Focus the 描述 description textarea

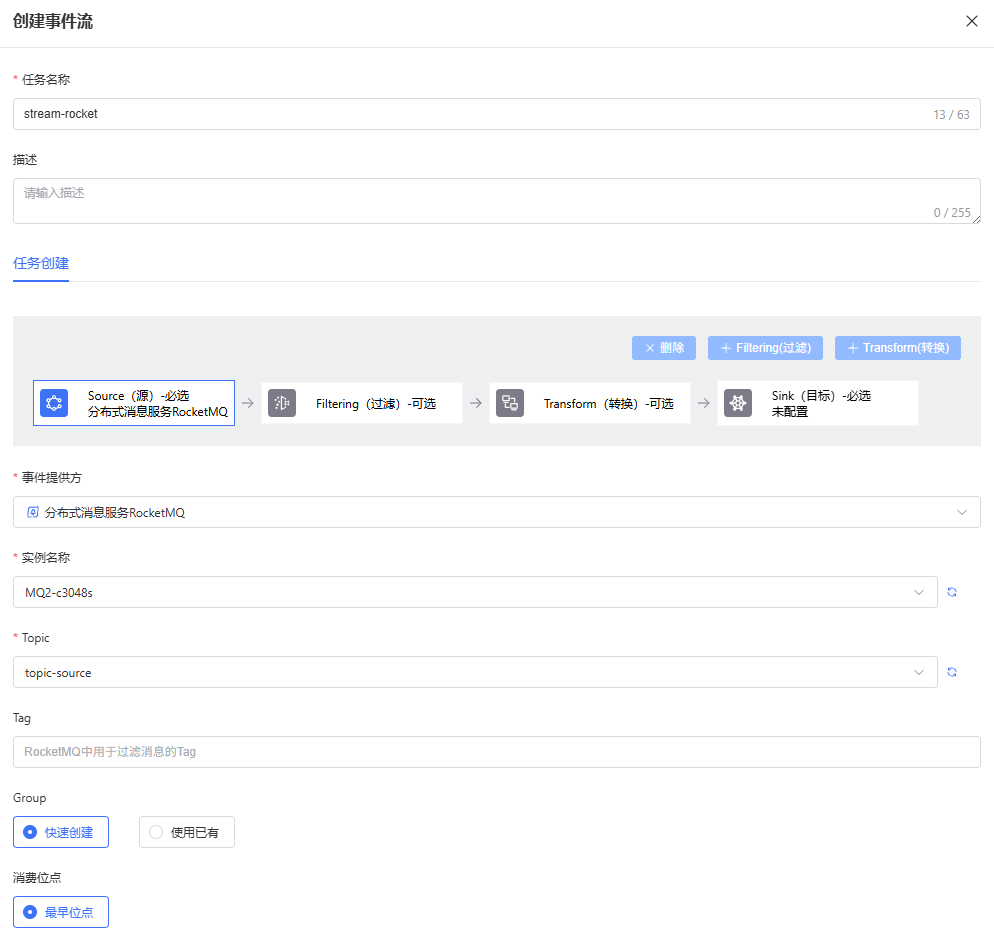(x=496, y=201)
